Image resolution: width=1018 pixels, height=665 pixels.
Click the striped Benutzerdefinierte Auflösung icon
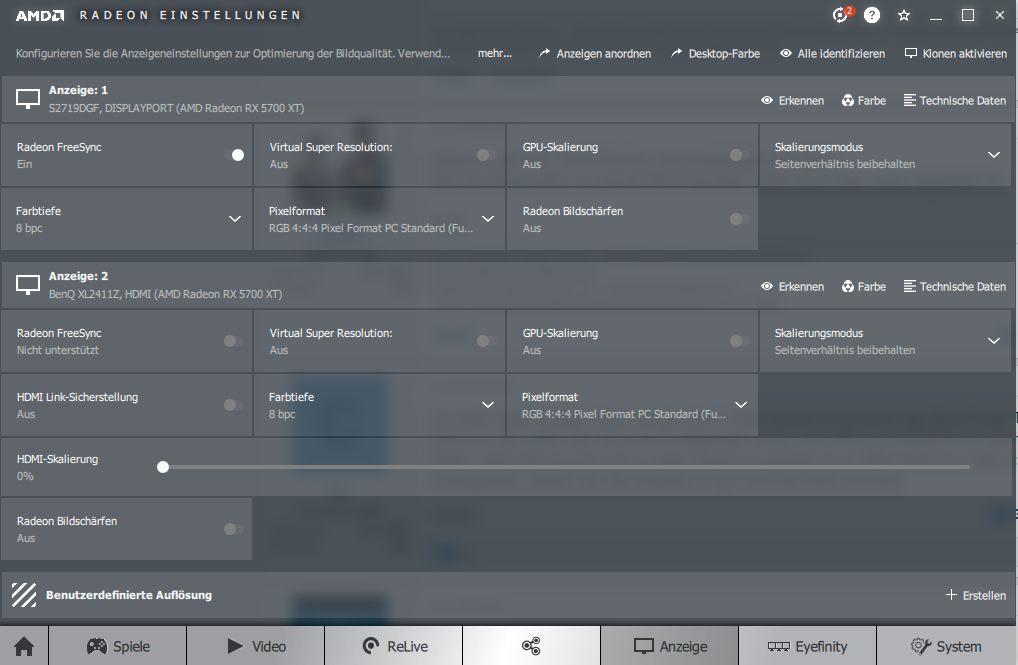click(24, 595)
